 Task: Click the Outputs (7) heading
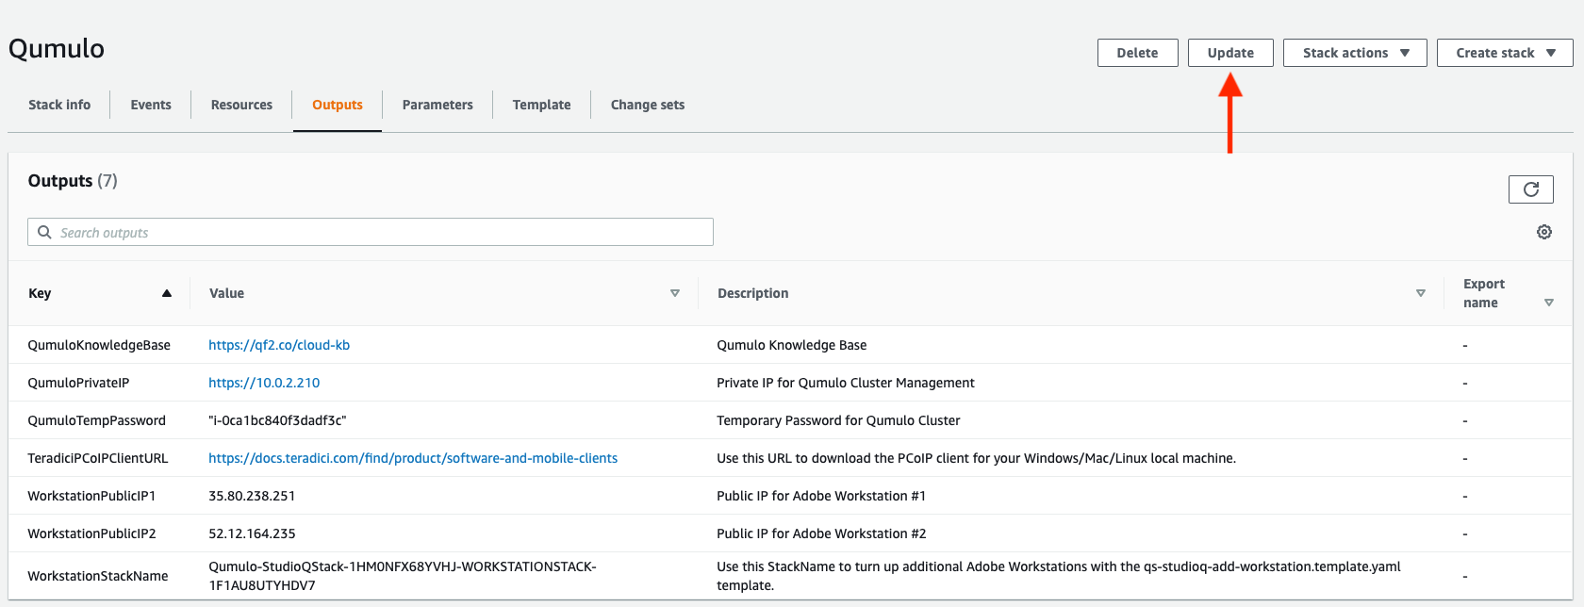tap(72, 181)
